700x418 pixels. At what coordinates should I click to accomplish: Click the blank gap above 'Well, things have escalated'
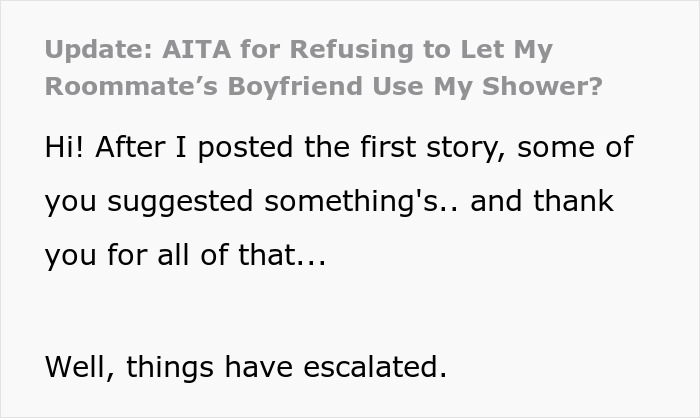pyautogui.click(x=350, y=313)
